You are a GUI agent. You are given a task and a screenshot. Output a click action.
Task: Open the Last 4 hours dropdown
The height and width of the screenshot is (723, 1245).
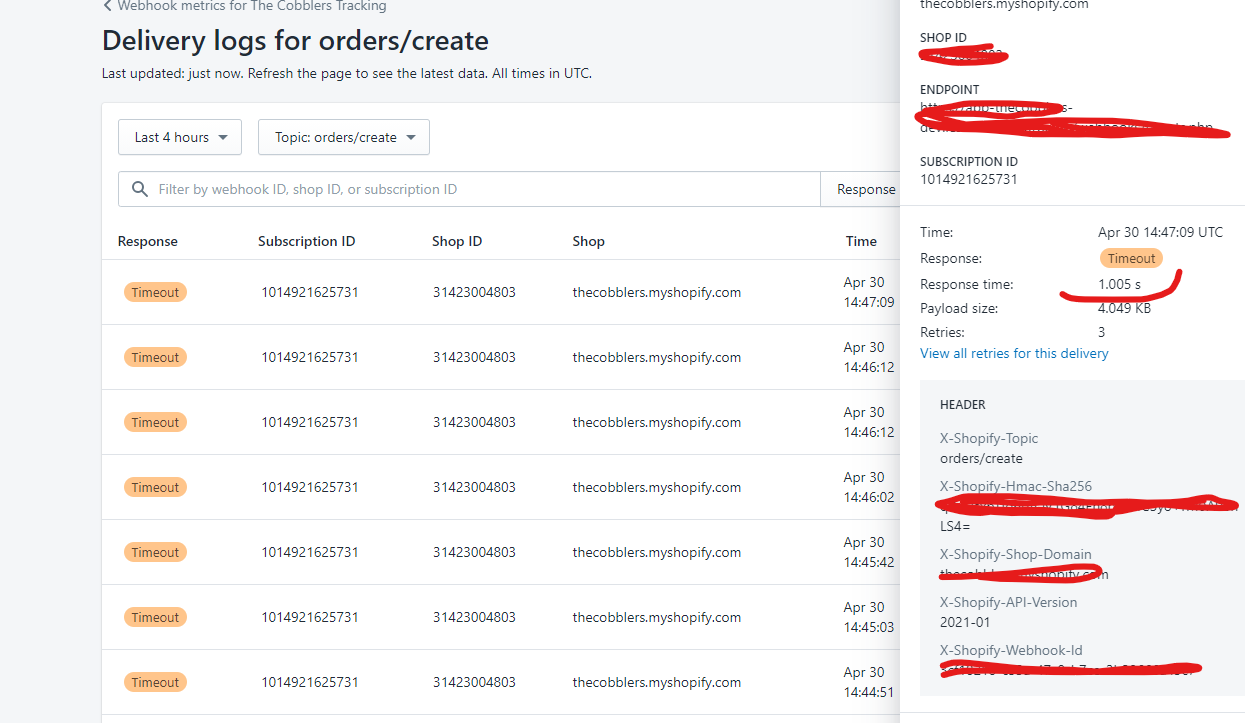(180, 137)
